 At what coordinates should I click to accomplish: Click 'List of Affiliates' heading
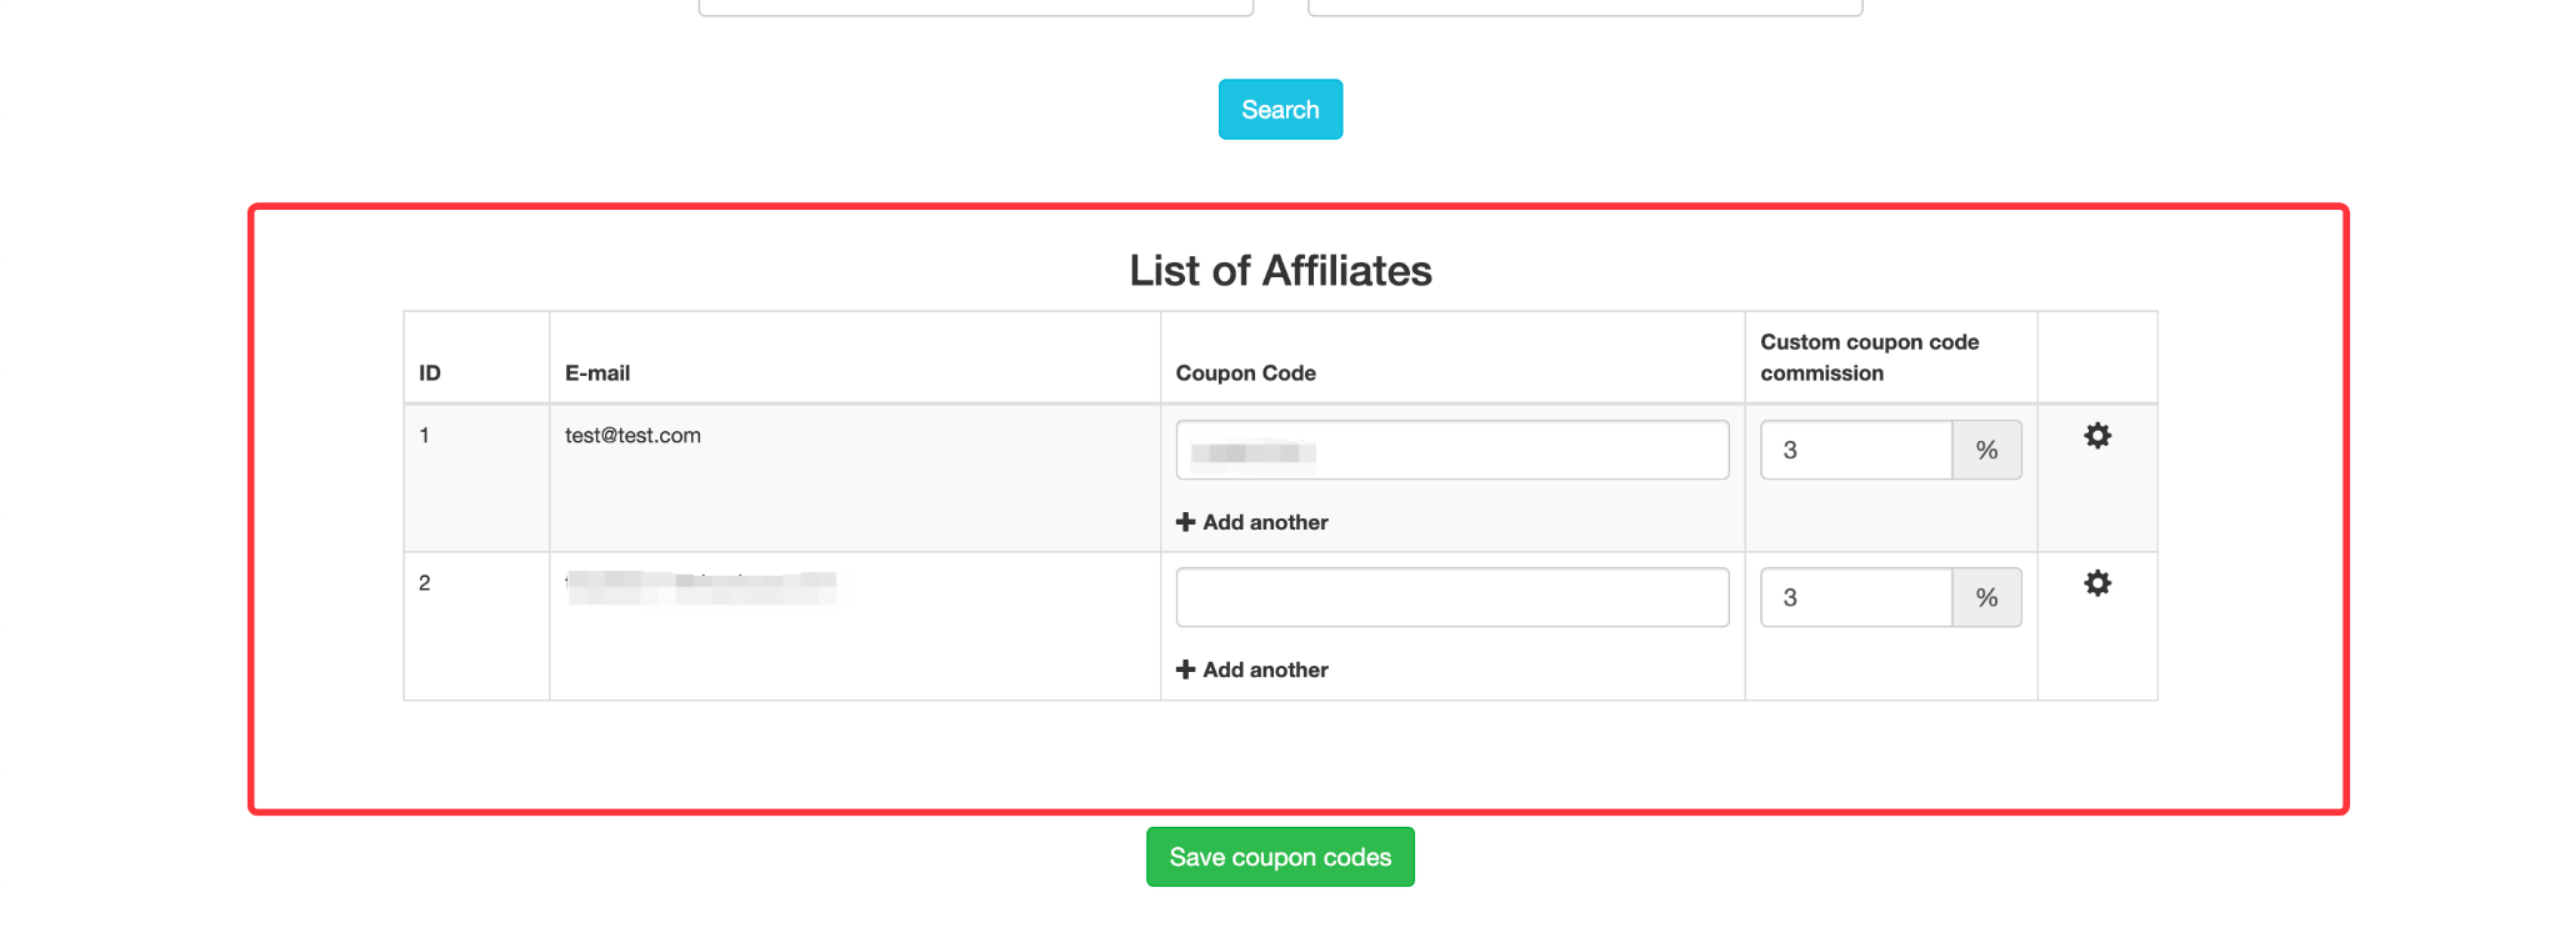click(1279, 270)
